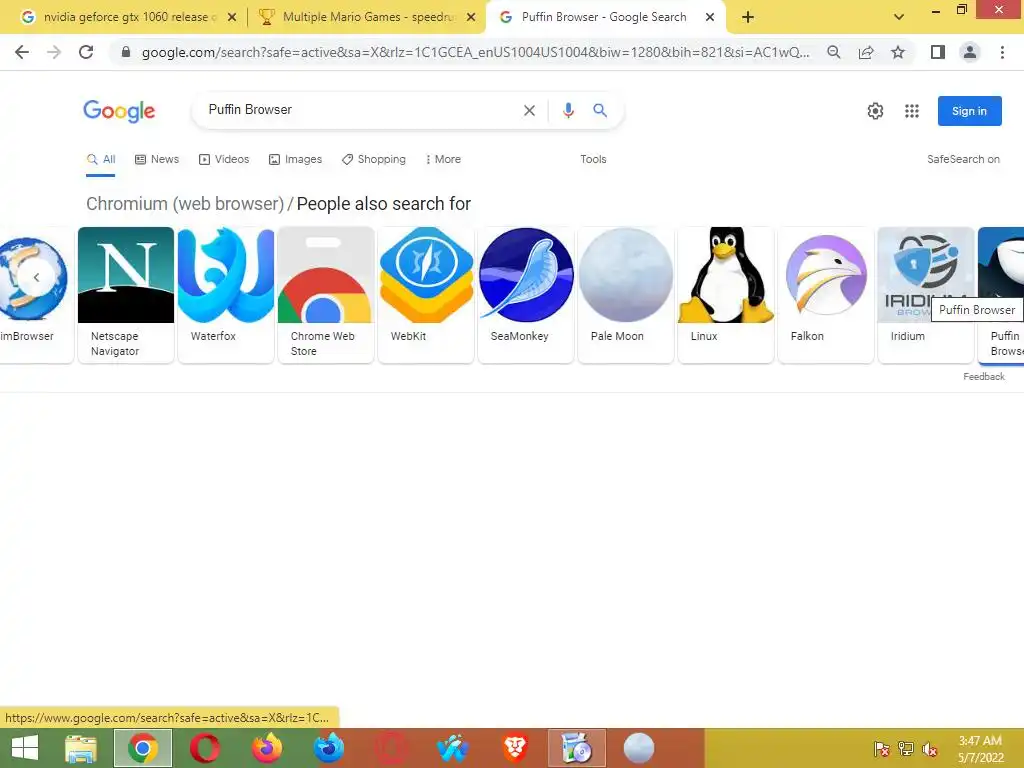Click in the Puffin Browser search field

coord(359,110)
